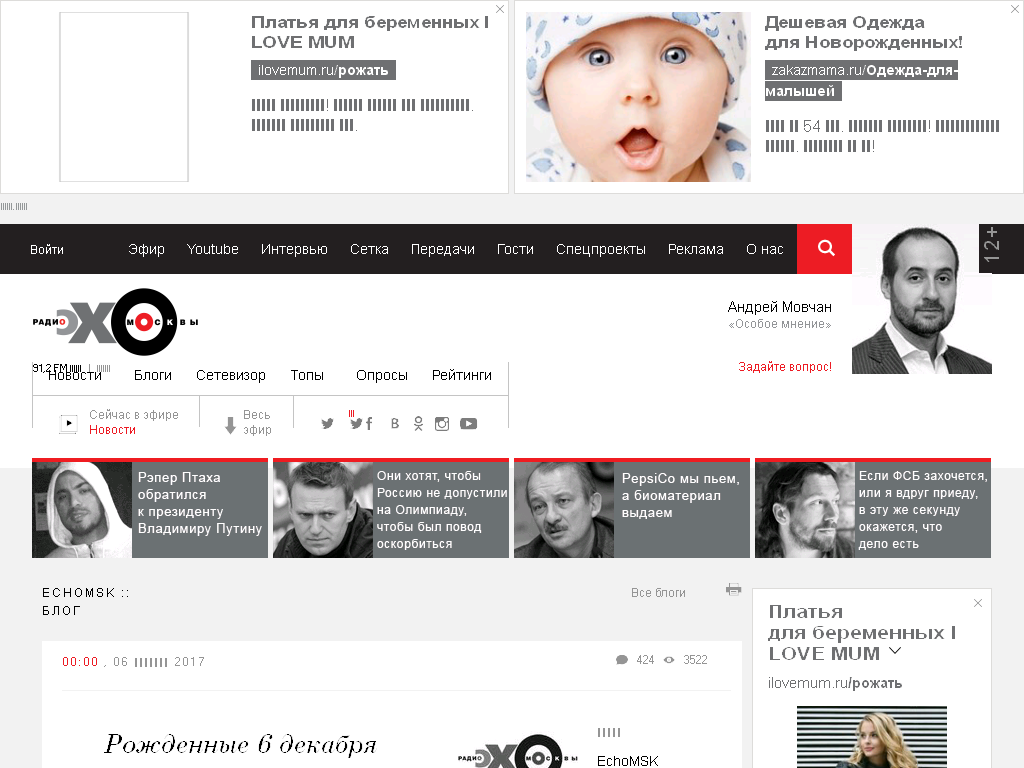Click the download arrow Весь эфир

(x=230, y=425)
